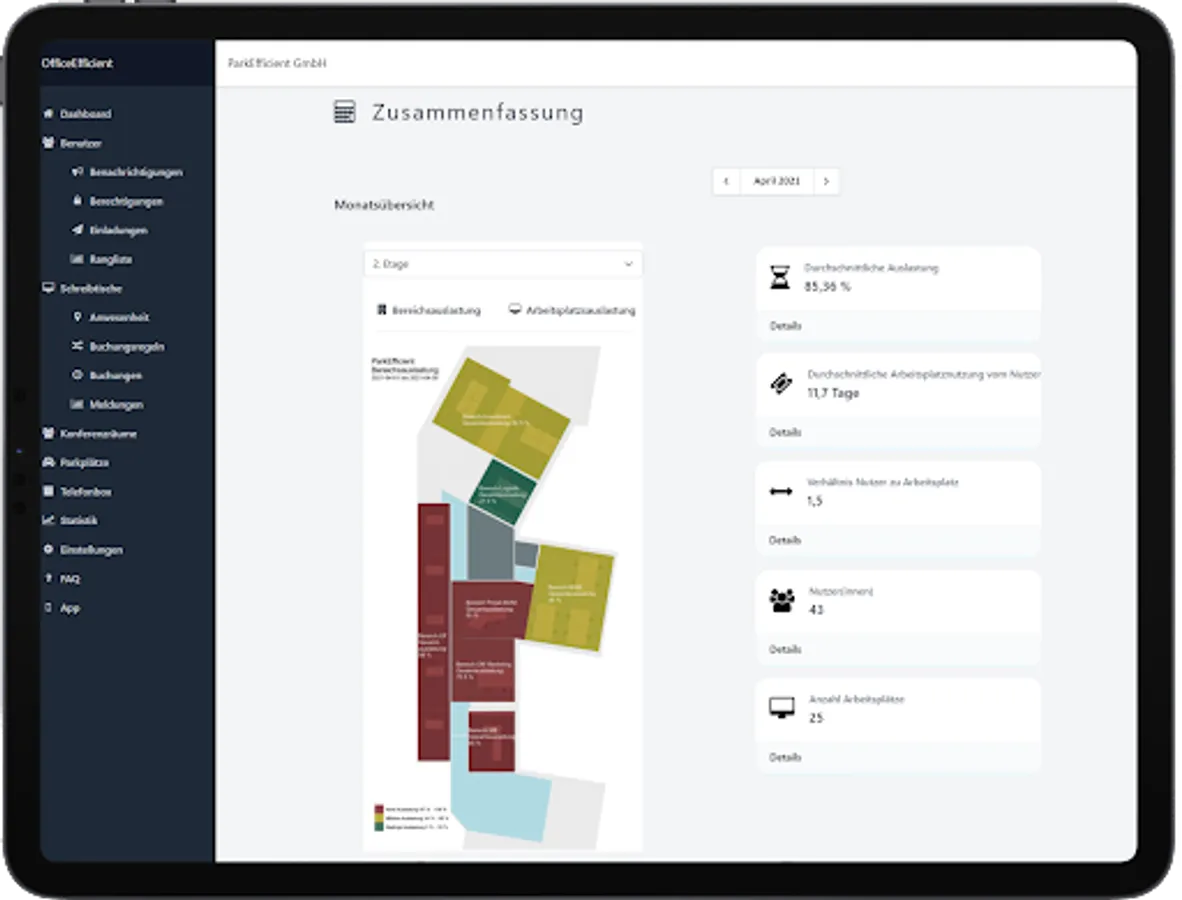
Task: Click the Benutzer users icon
Action: point(49,142)
